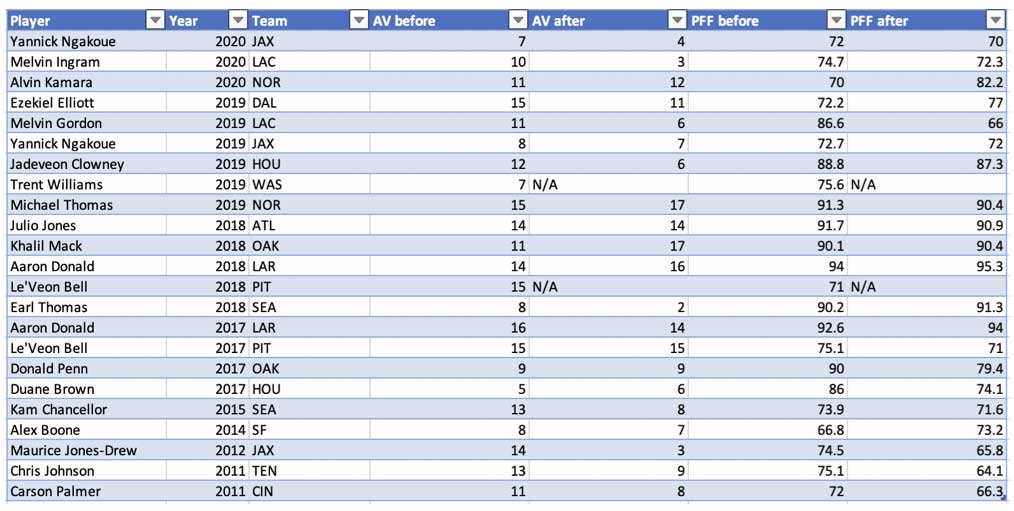The height and width of the screenshot is (511, 1014).
Task: Select the Kam Chancellor cell
Action: (86, 409)
